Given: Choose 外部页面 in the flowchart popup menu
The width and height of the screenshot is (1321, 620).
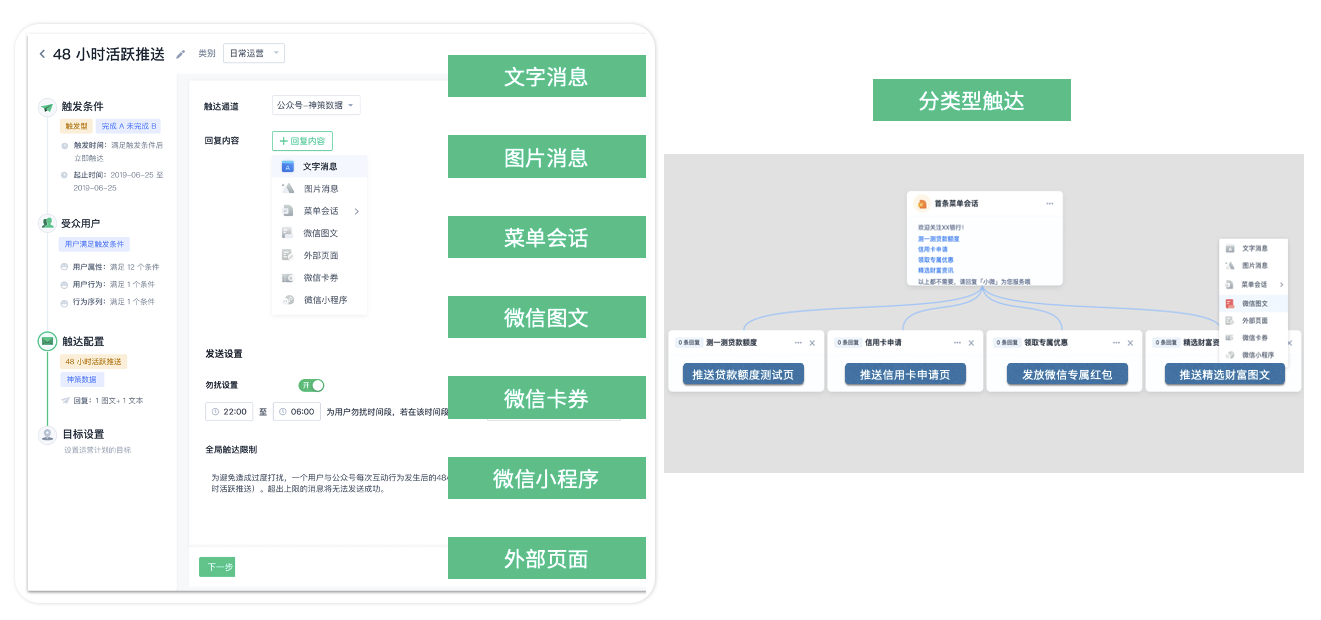Looking at the screenshot, I should [1254, 321].
